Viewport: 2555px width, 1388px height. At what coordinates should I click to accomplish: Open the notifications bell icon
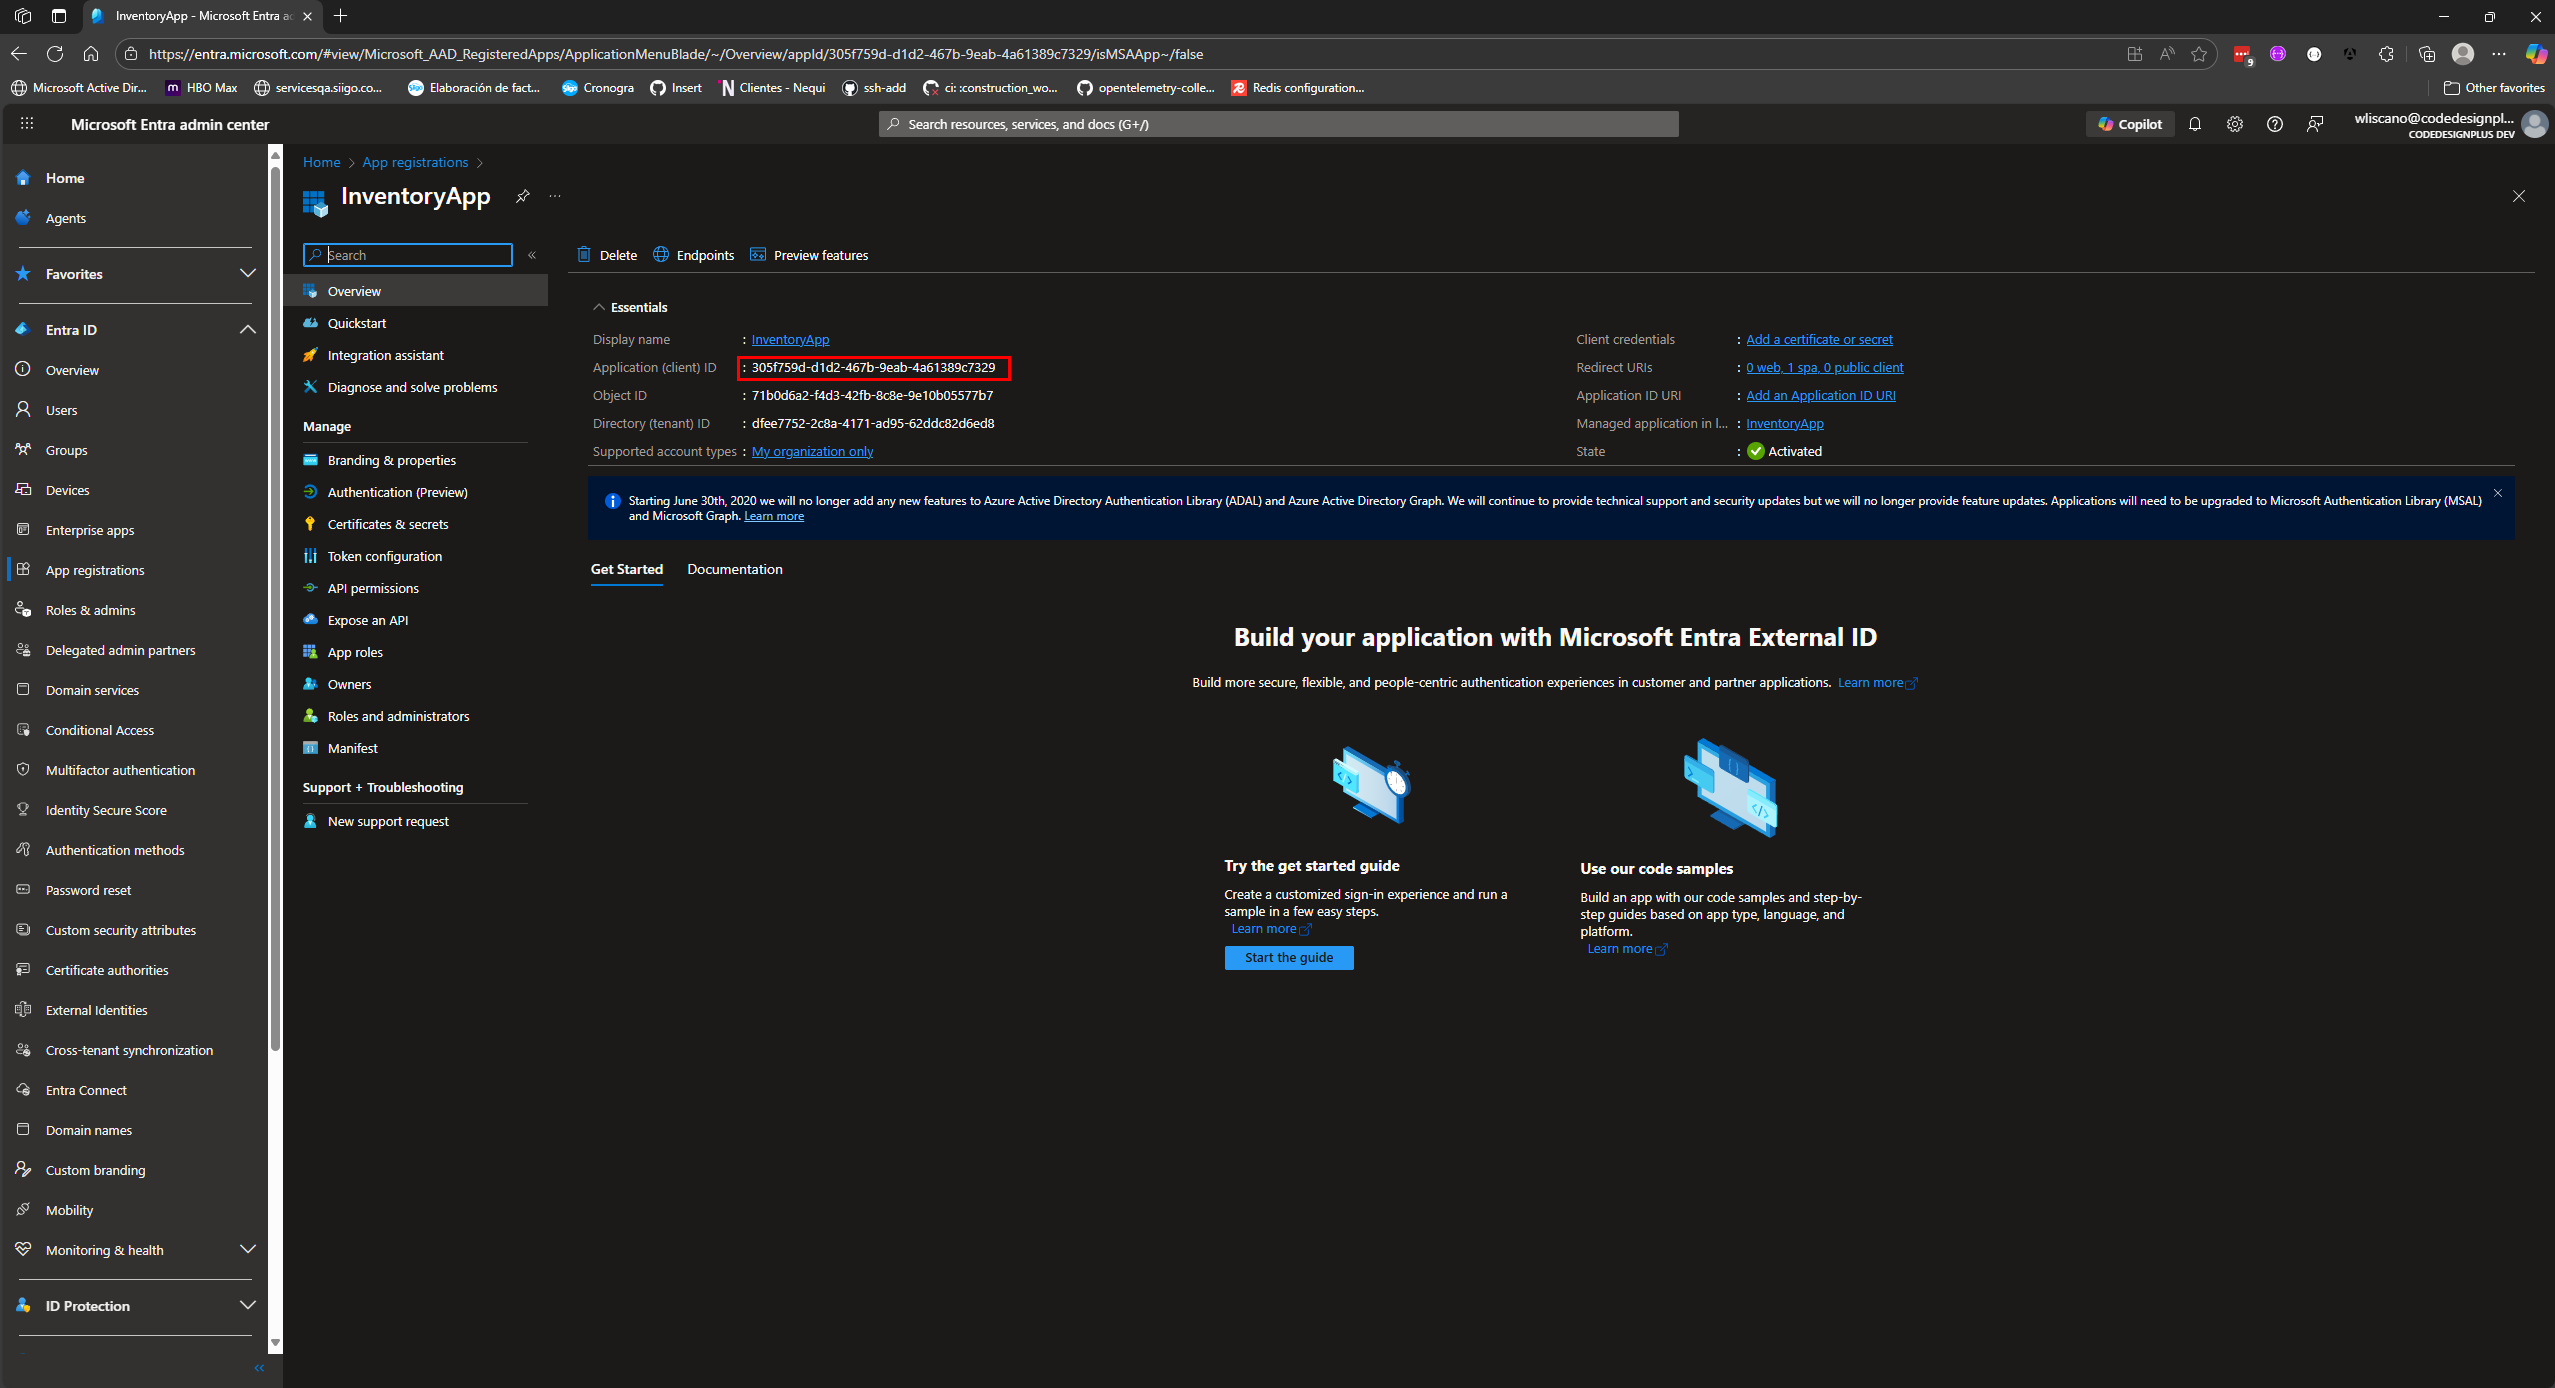coord(2195,124)
